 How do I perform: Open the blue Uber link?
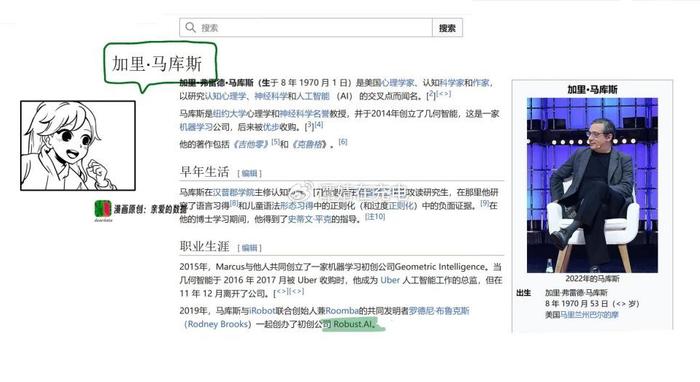tap(390, 280)
